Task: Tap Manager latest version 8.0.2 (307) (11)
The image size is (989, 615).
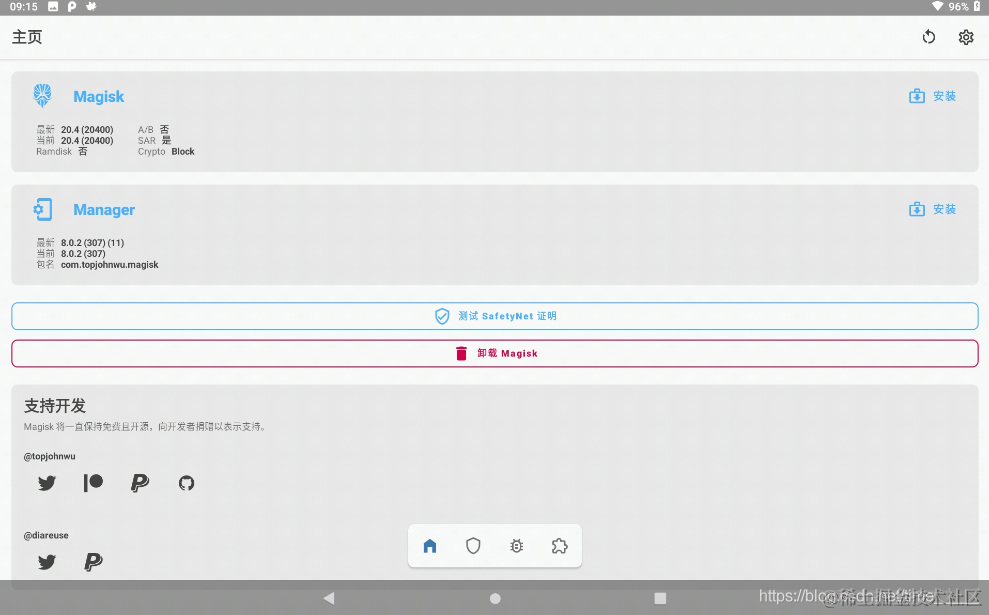Action: click(92, 243)
